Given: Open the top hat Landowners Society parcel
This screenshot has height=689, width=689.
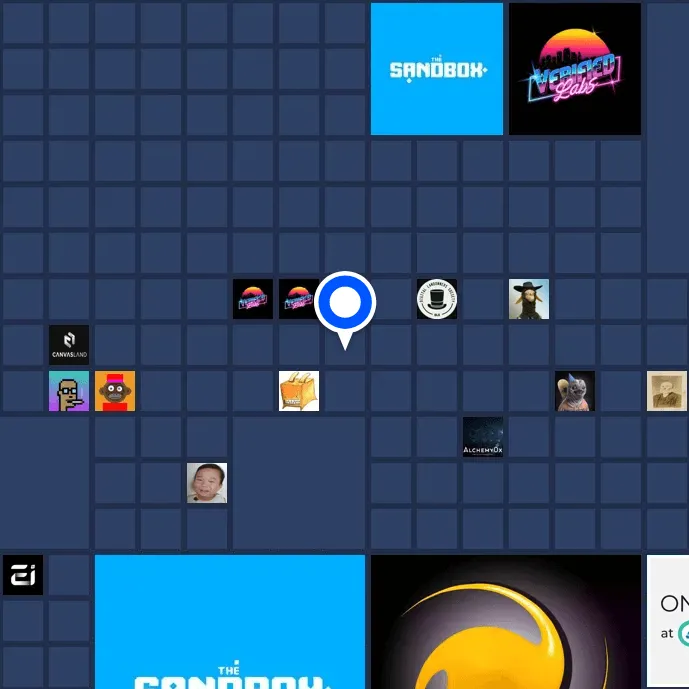Looking at the screenshot, I should point(437,299).
